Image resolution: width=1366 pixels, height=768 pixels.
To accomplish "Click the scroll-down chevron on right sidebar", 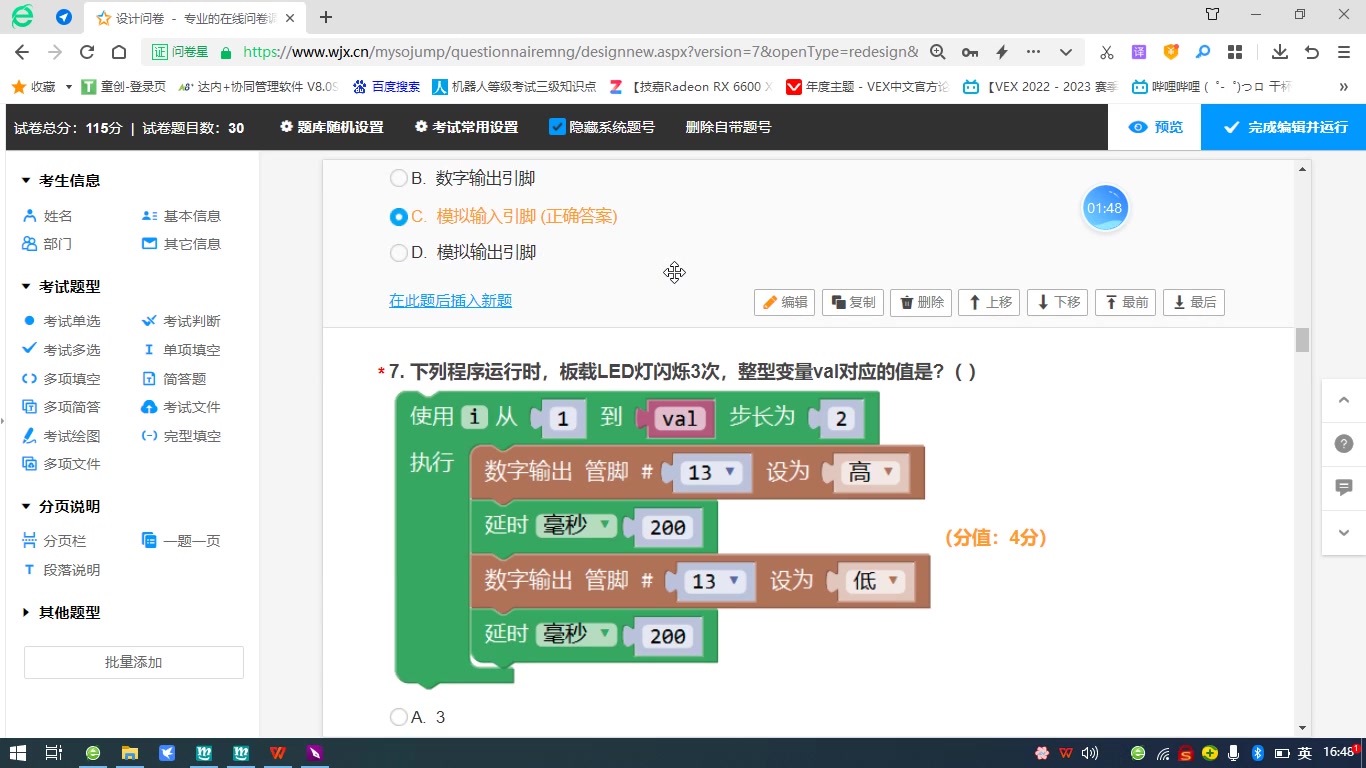I will point(1343,533).
